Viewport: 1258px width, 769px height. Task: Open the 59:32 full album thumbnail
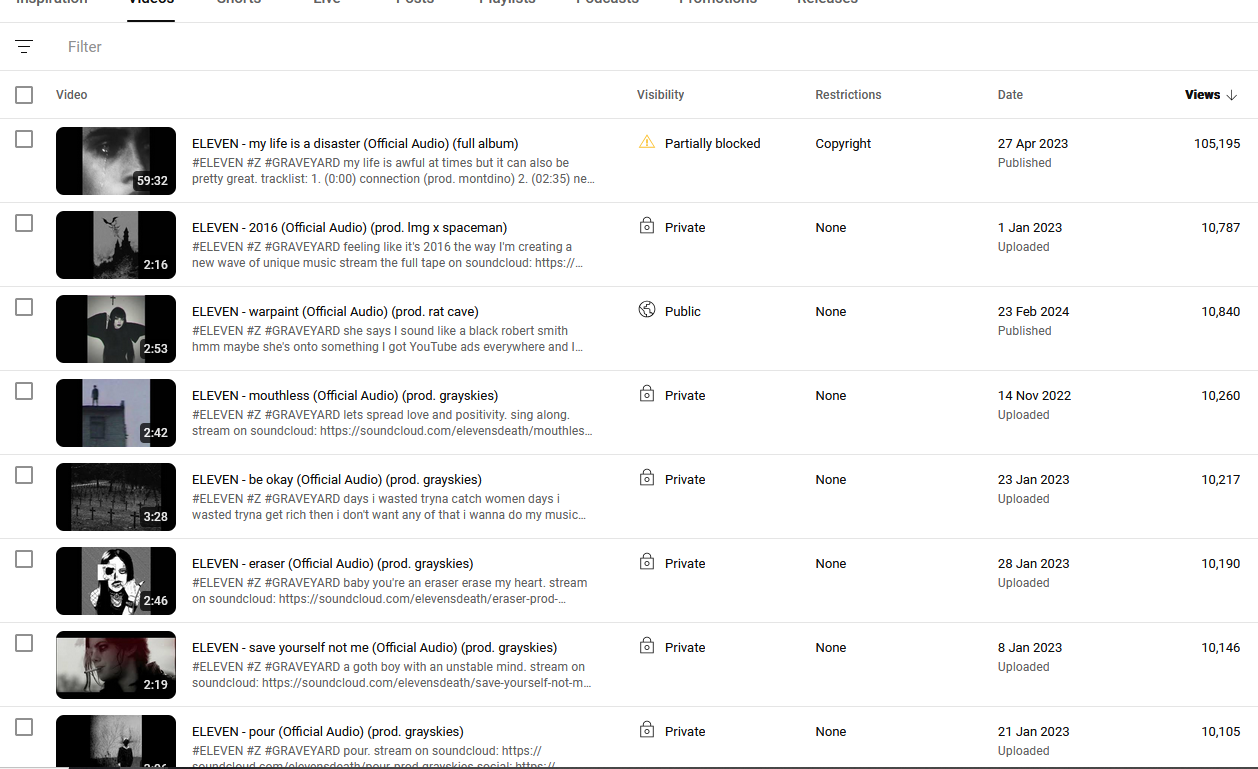tap(116, 161)
